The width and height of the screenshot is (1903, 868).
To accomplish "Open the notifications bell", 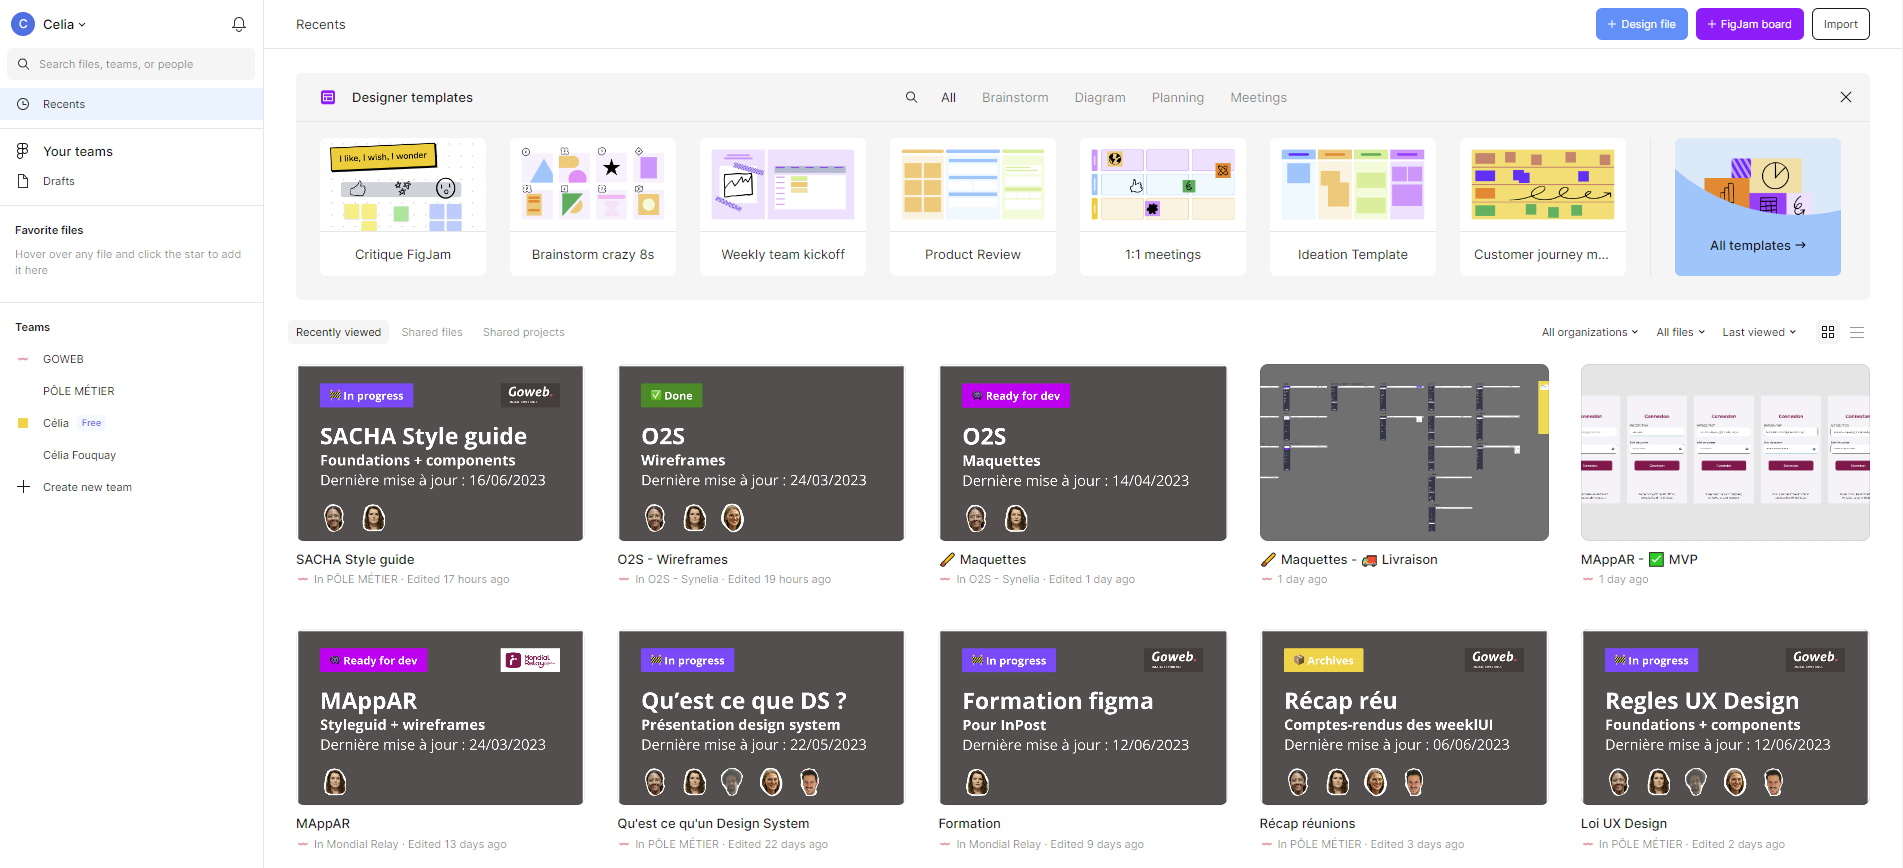I will [239, 24].
